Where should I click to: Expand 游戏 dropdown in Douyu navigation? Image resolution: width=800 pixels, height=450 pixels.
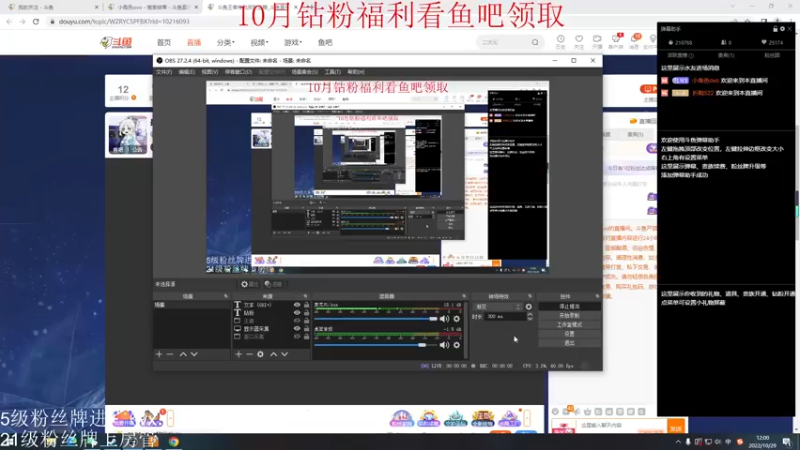293,42
